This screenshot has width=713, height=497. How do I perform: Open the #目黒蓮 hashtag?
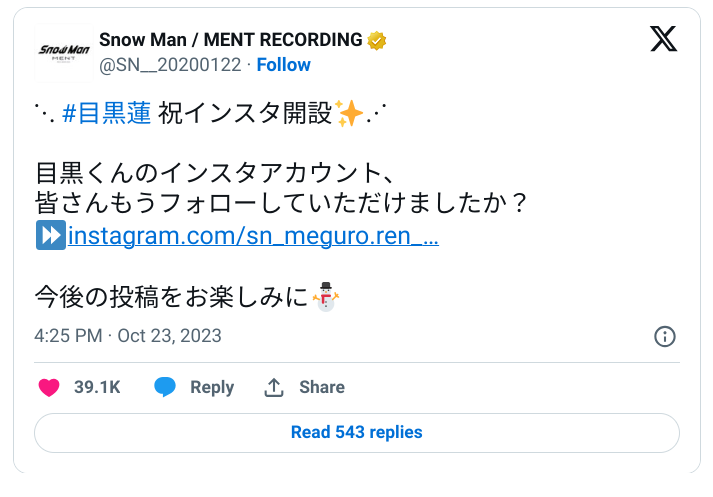click(106, 113)
